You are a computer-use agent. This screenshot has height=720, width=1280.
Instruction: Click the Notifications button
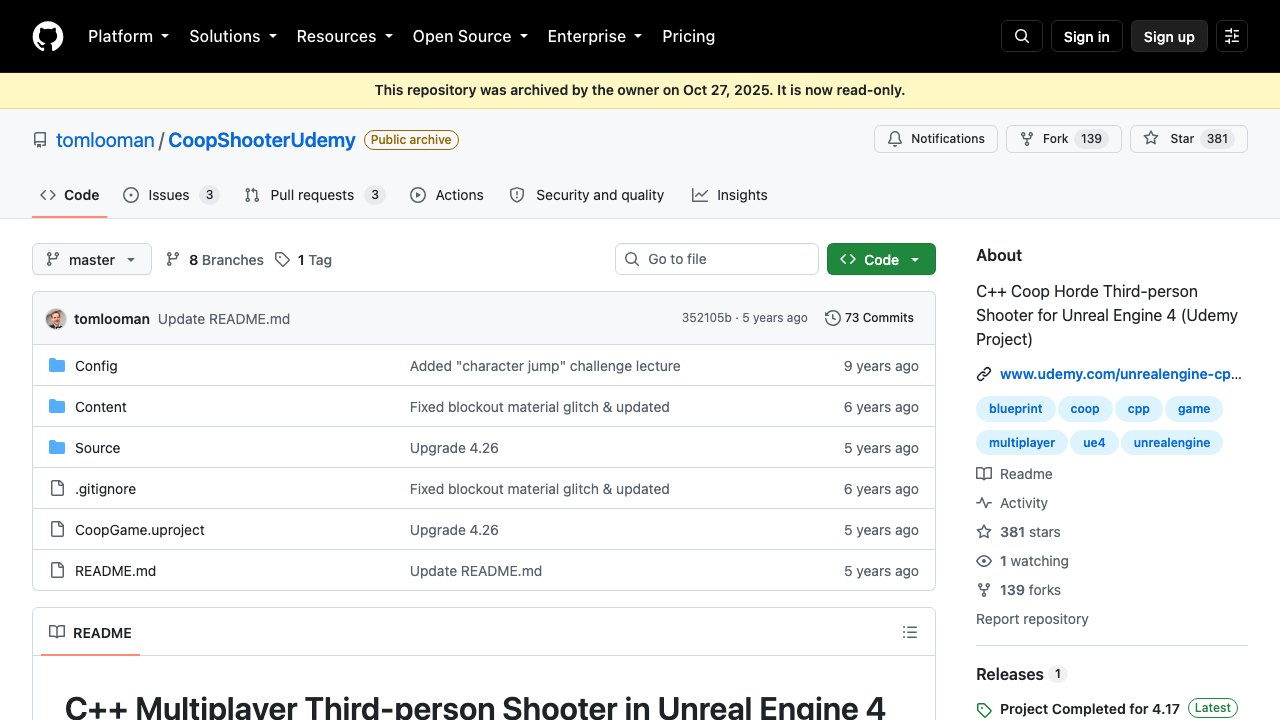click(x=936, y=139)
